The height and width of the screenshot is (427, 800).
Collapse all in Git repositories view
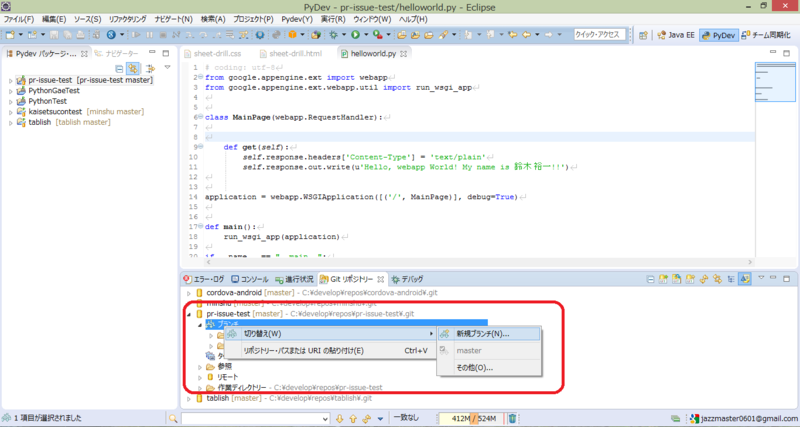pos(650,279)
